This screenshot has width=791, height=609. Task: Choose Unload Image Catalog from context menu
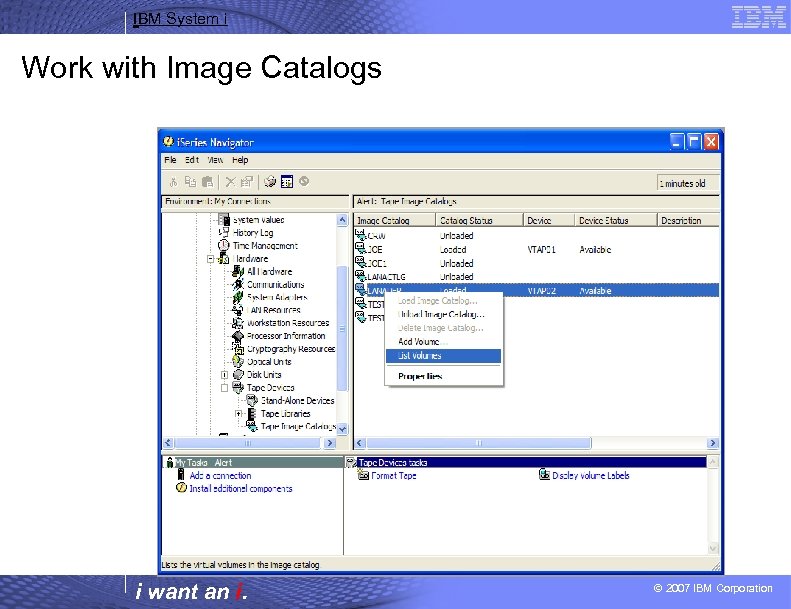pyautogui.click(x=441, y=314)
